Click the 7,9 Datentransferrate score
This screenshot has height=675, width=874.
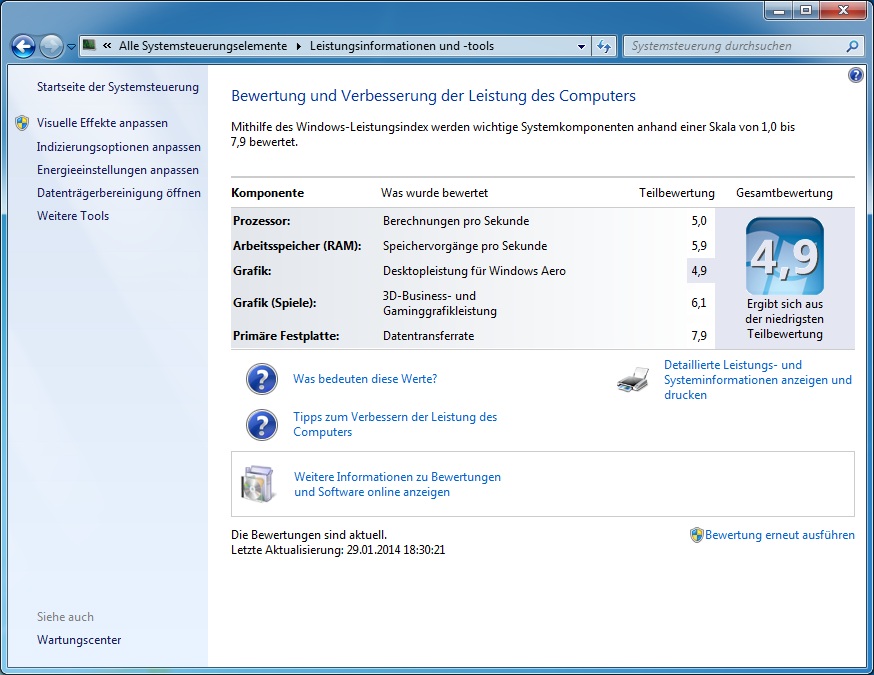pyautogui.click(x=699, y=336)
